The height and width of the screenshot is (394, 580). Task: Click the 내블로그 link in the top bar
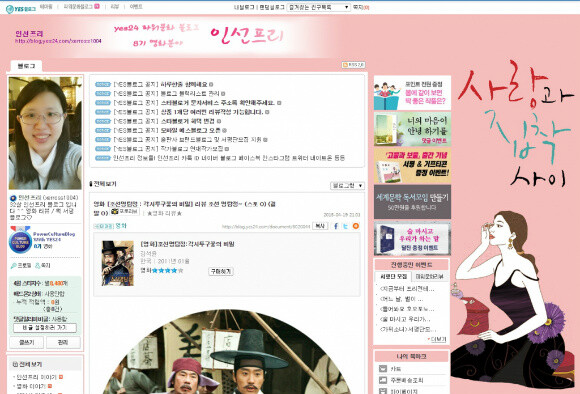pos(244,7)
